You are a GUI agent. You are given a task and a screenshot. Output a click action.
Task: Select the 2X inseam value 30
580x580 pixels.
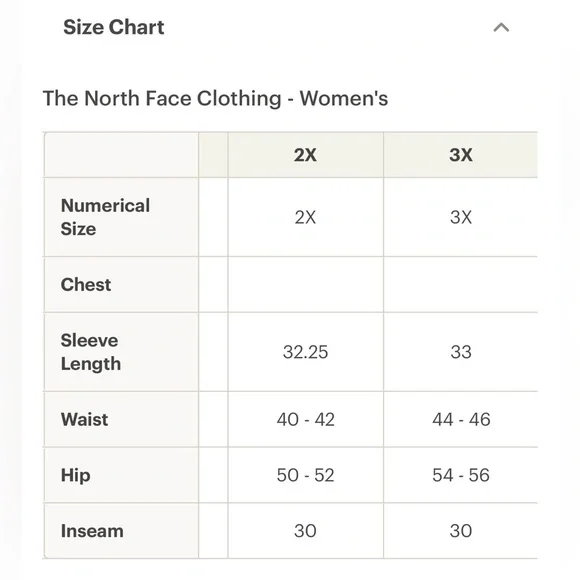tap(306, 531)
